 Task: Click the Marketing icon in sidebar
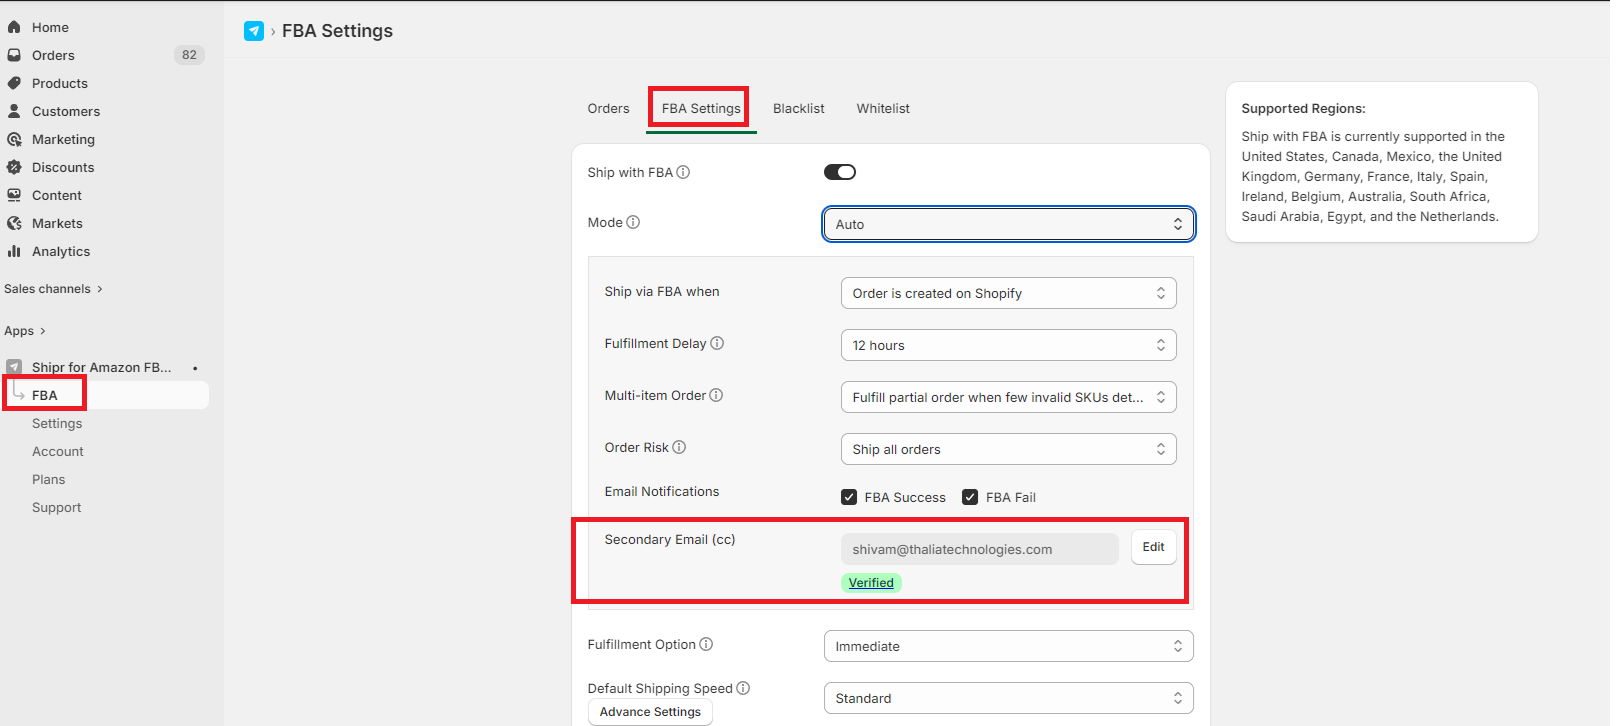point(14,139)
